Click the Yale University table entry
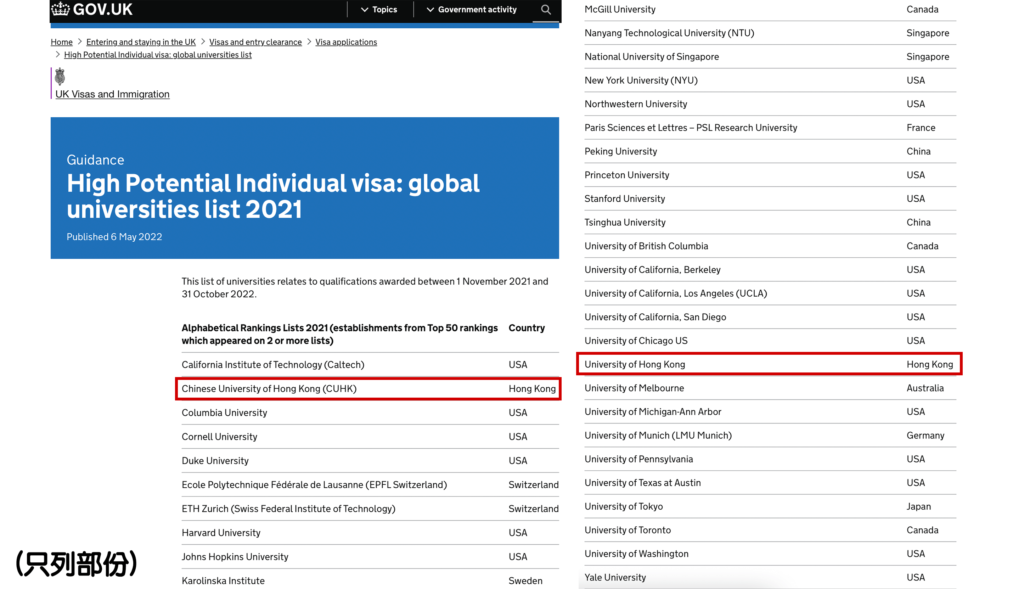1024x589 pixels. point(615,577)
